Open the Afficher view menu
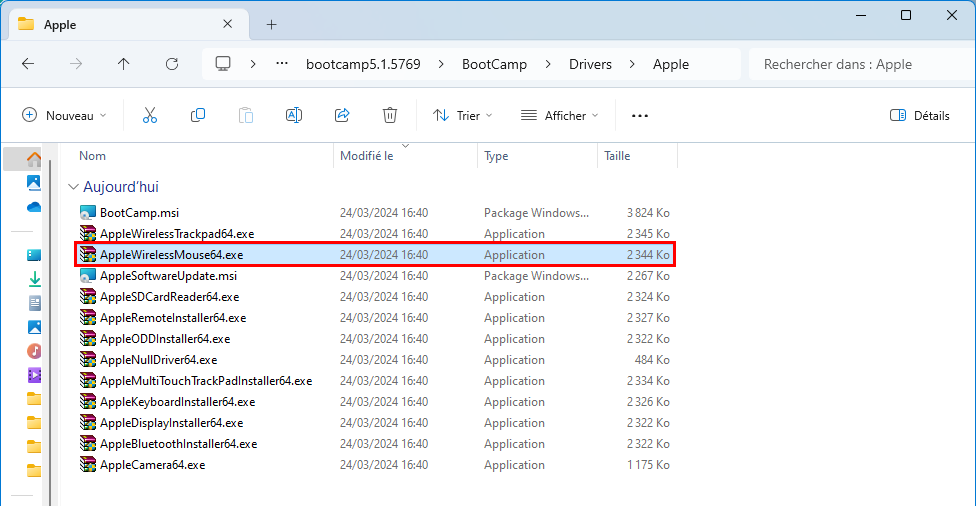 560,116
